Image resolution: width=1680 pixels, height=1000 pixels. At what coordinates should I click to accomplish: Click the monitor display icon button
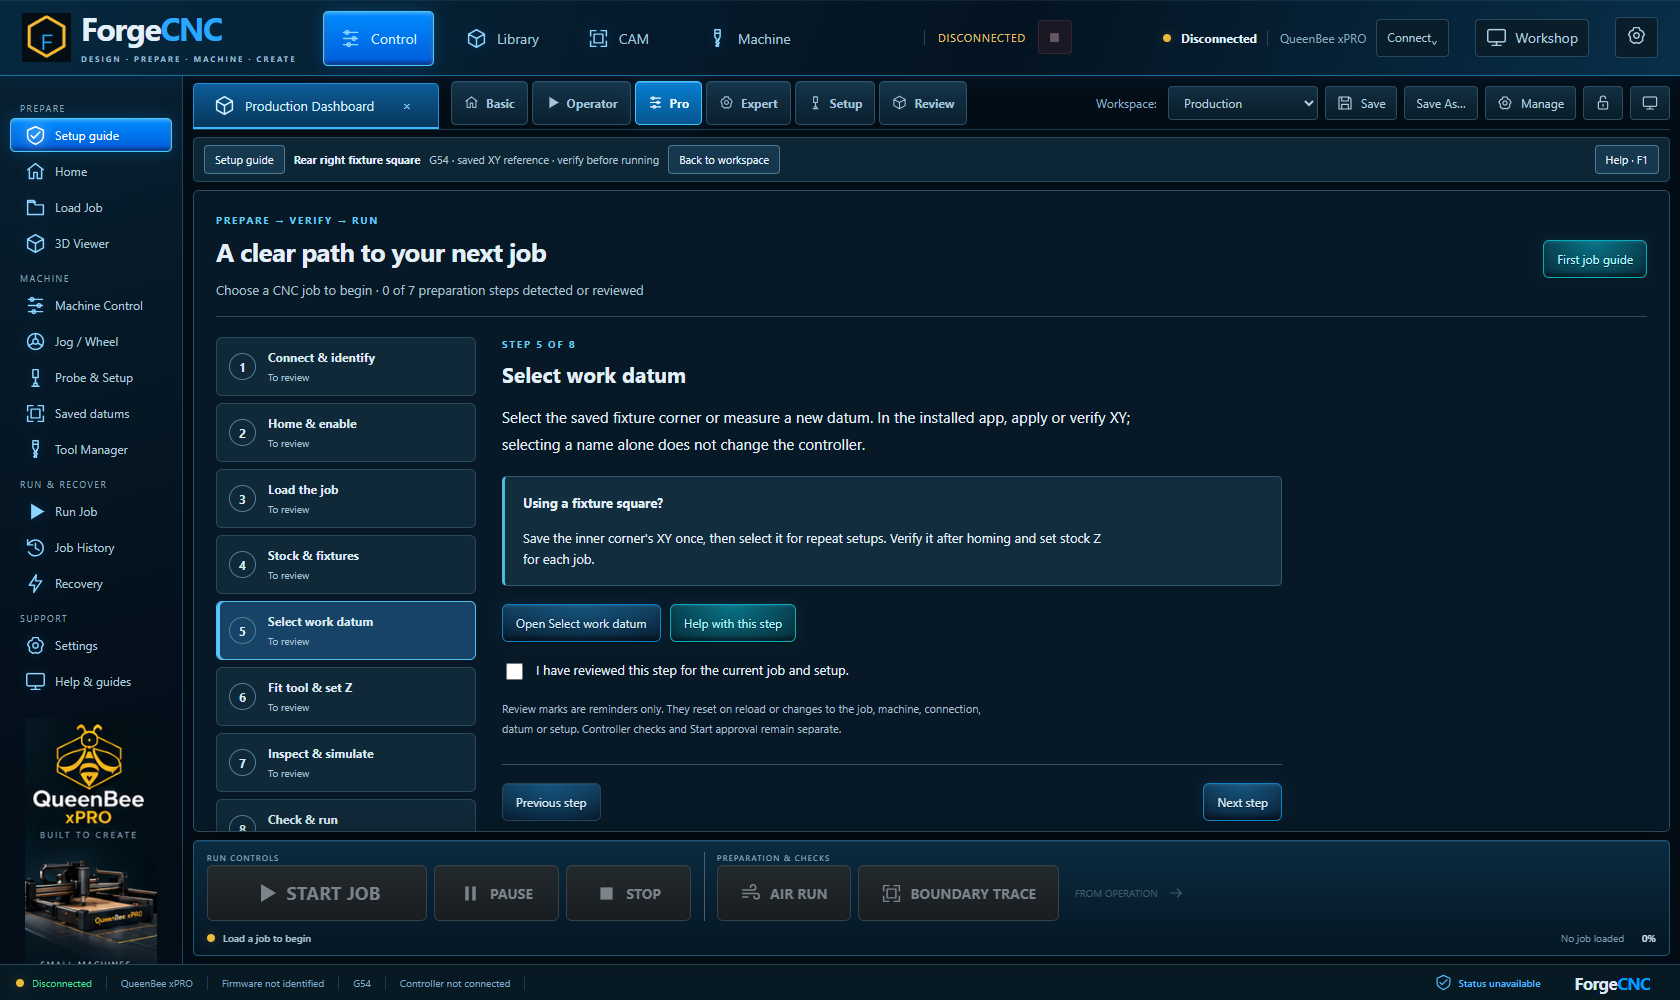point(1650,103)
